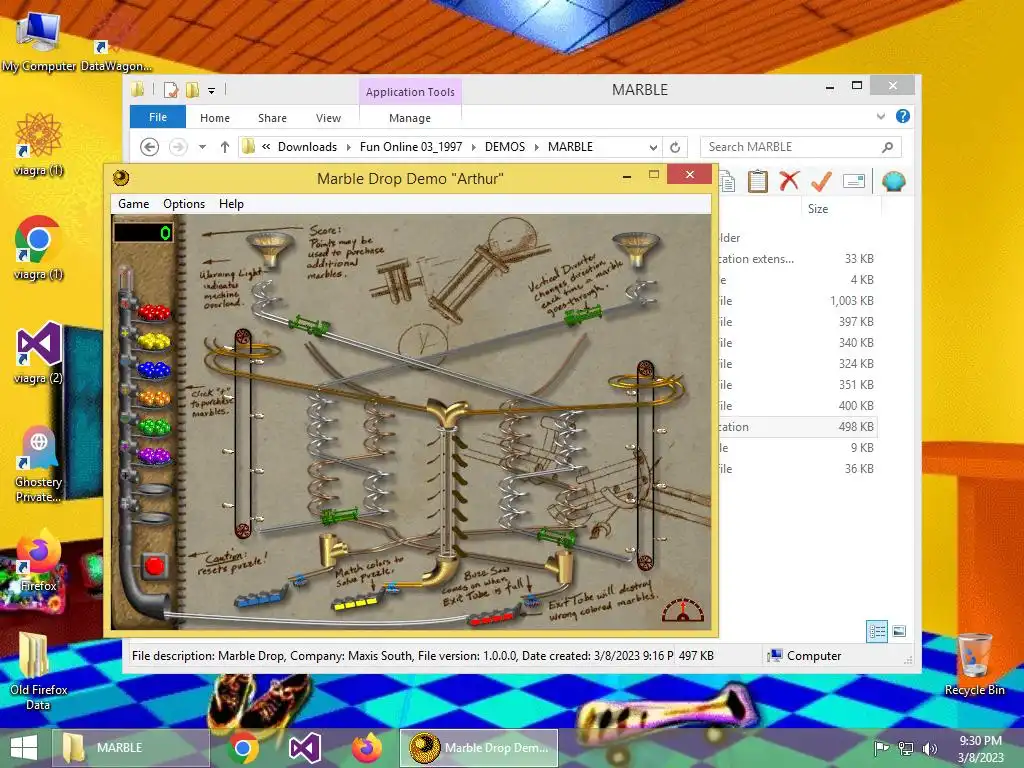
Task: Open Quick Access Toolbar customize dropdown
Action: pos(212,91)
